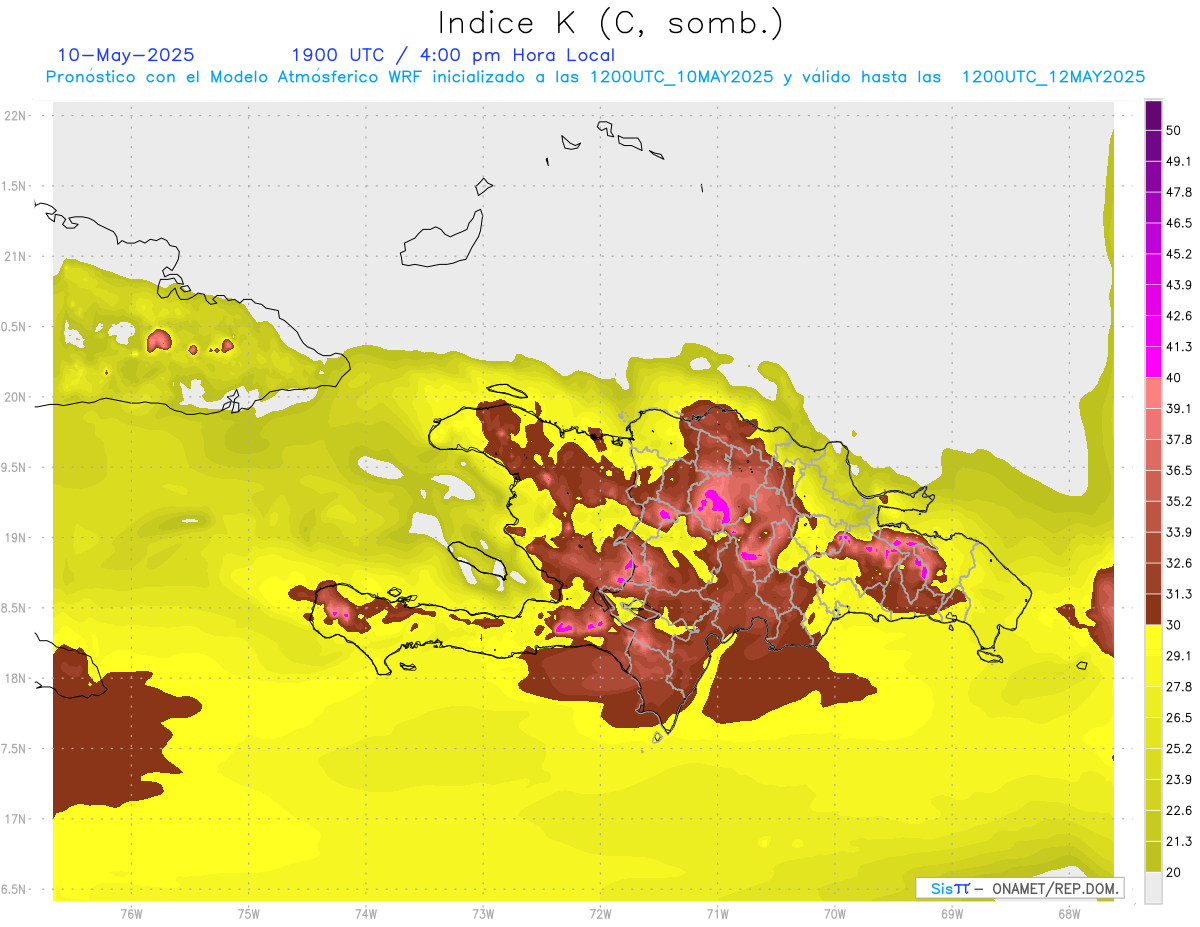The height and width of the screenshot is (927, 1200).
Task: Click the dark brown scale segment between 30 and 31.3
Action: click(x=1153, y=610)
